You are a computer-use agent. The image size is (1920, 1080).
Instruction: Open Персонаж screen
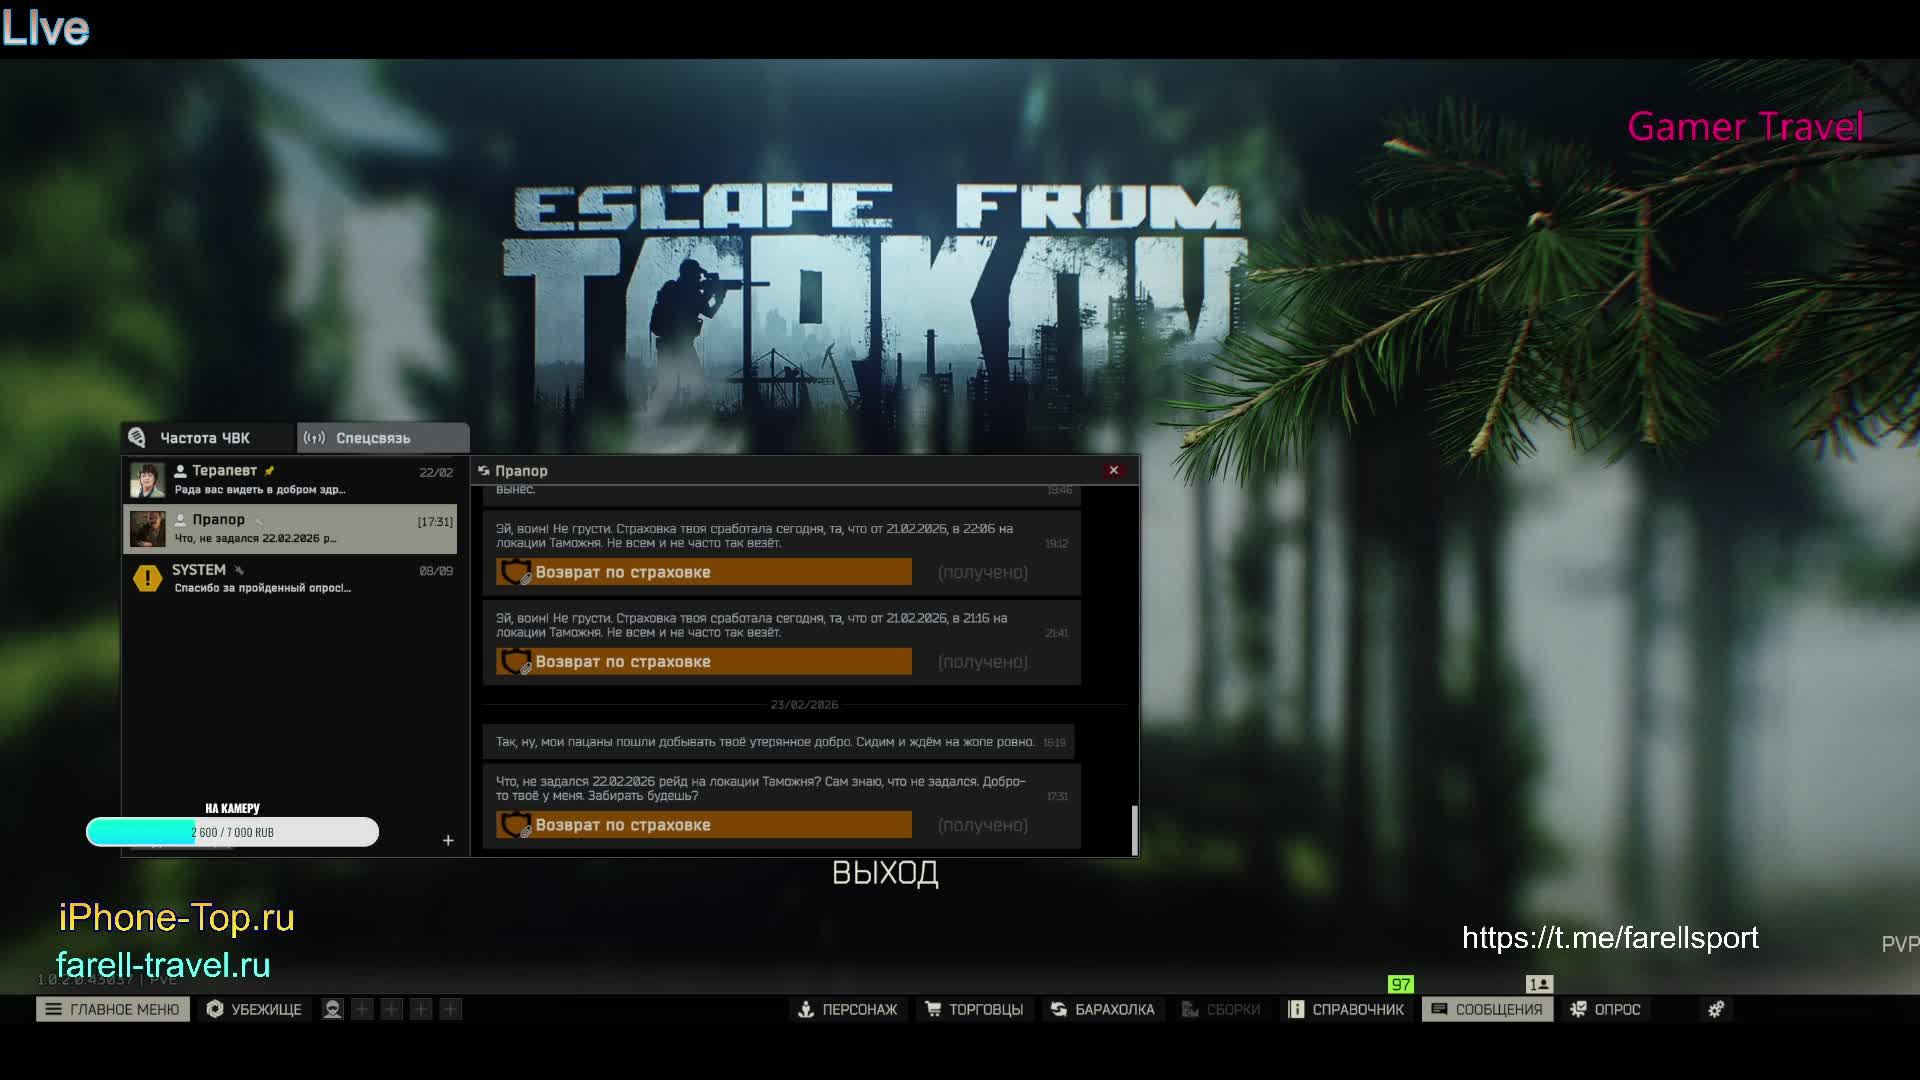(847, 1009)
